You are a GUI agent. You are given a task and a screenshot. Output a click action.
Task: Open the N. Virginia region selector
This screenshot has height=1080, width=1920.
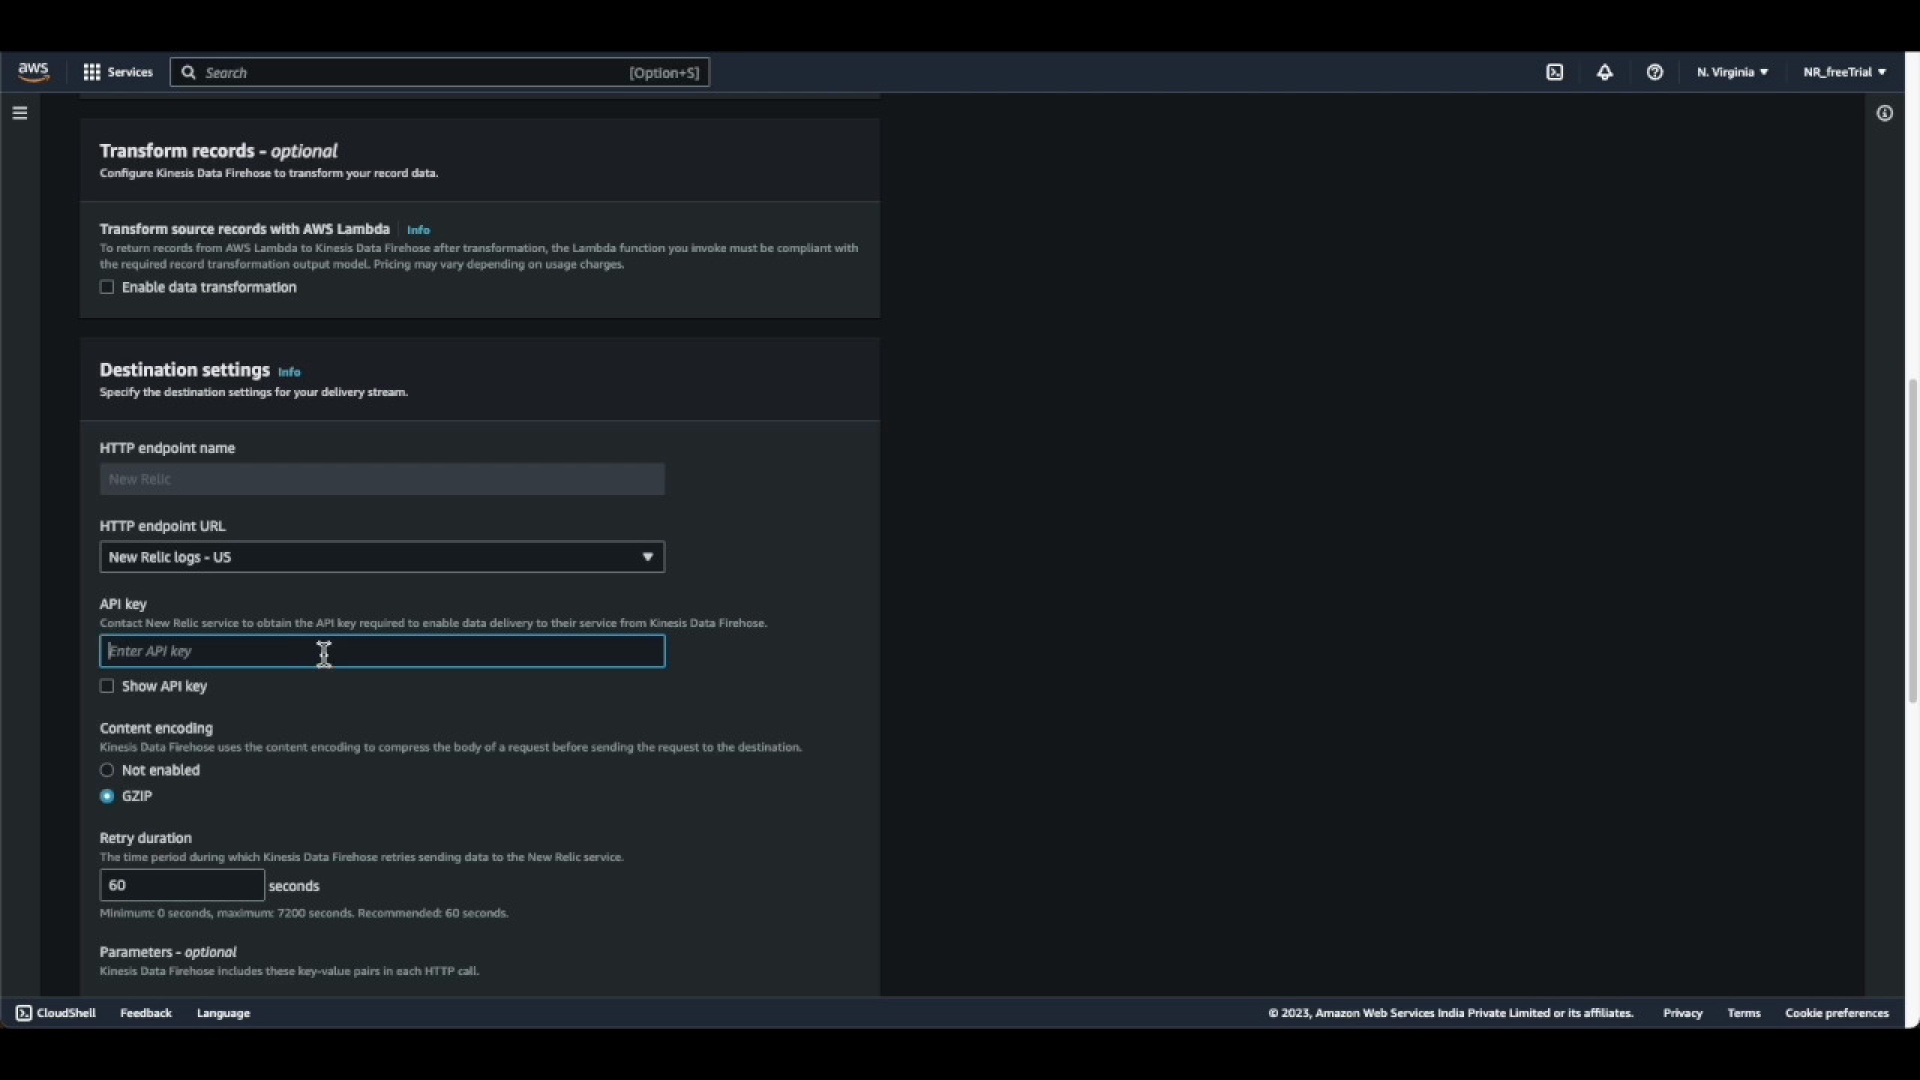[1732, 72]
